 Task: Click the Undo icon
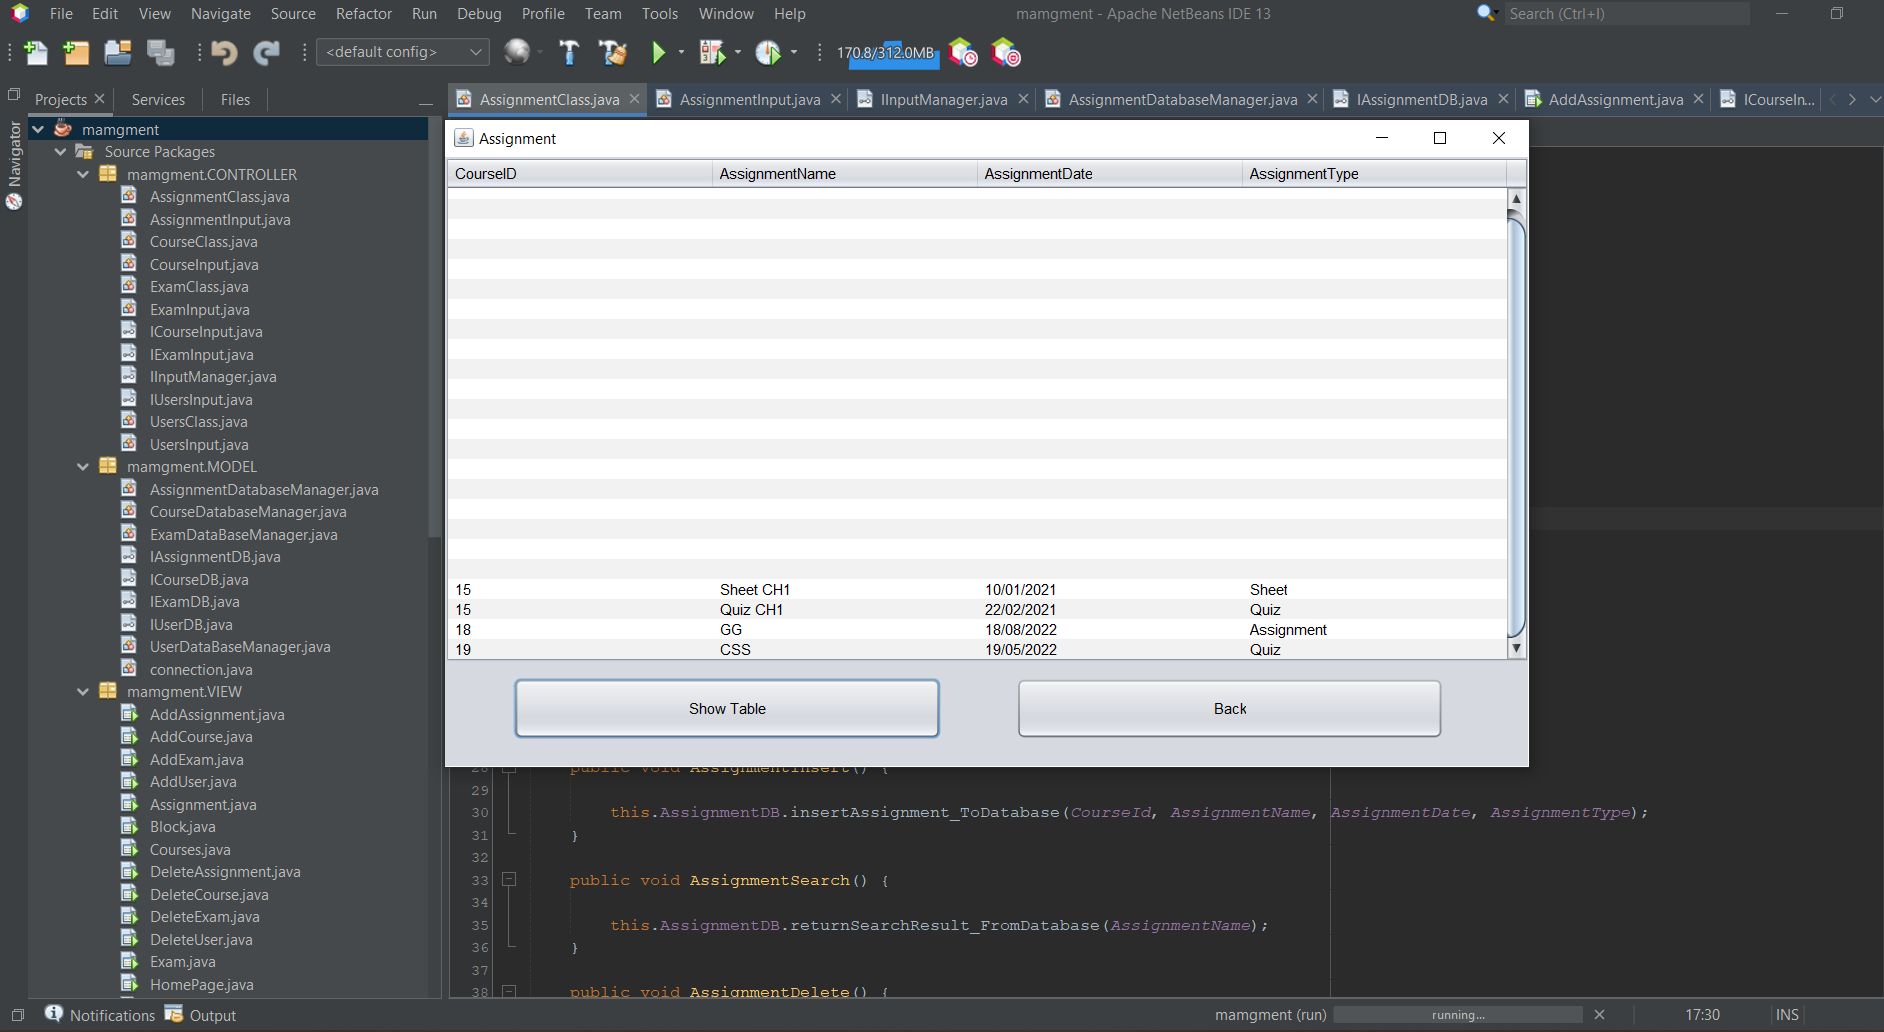(225, 52)
